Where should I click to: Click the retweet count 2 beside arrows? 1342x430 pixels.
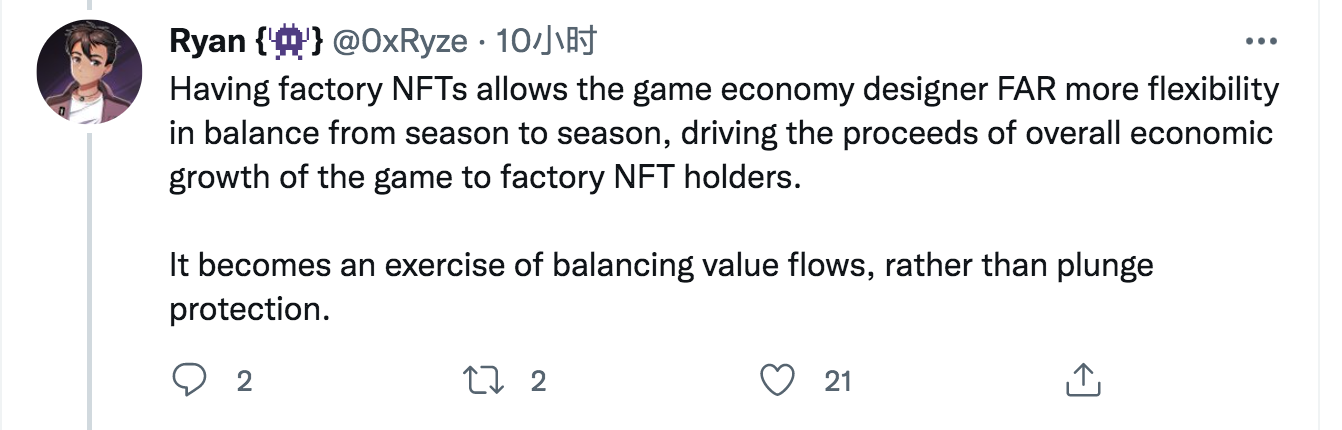tap(538, 381)
